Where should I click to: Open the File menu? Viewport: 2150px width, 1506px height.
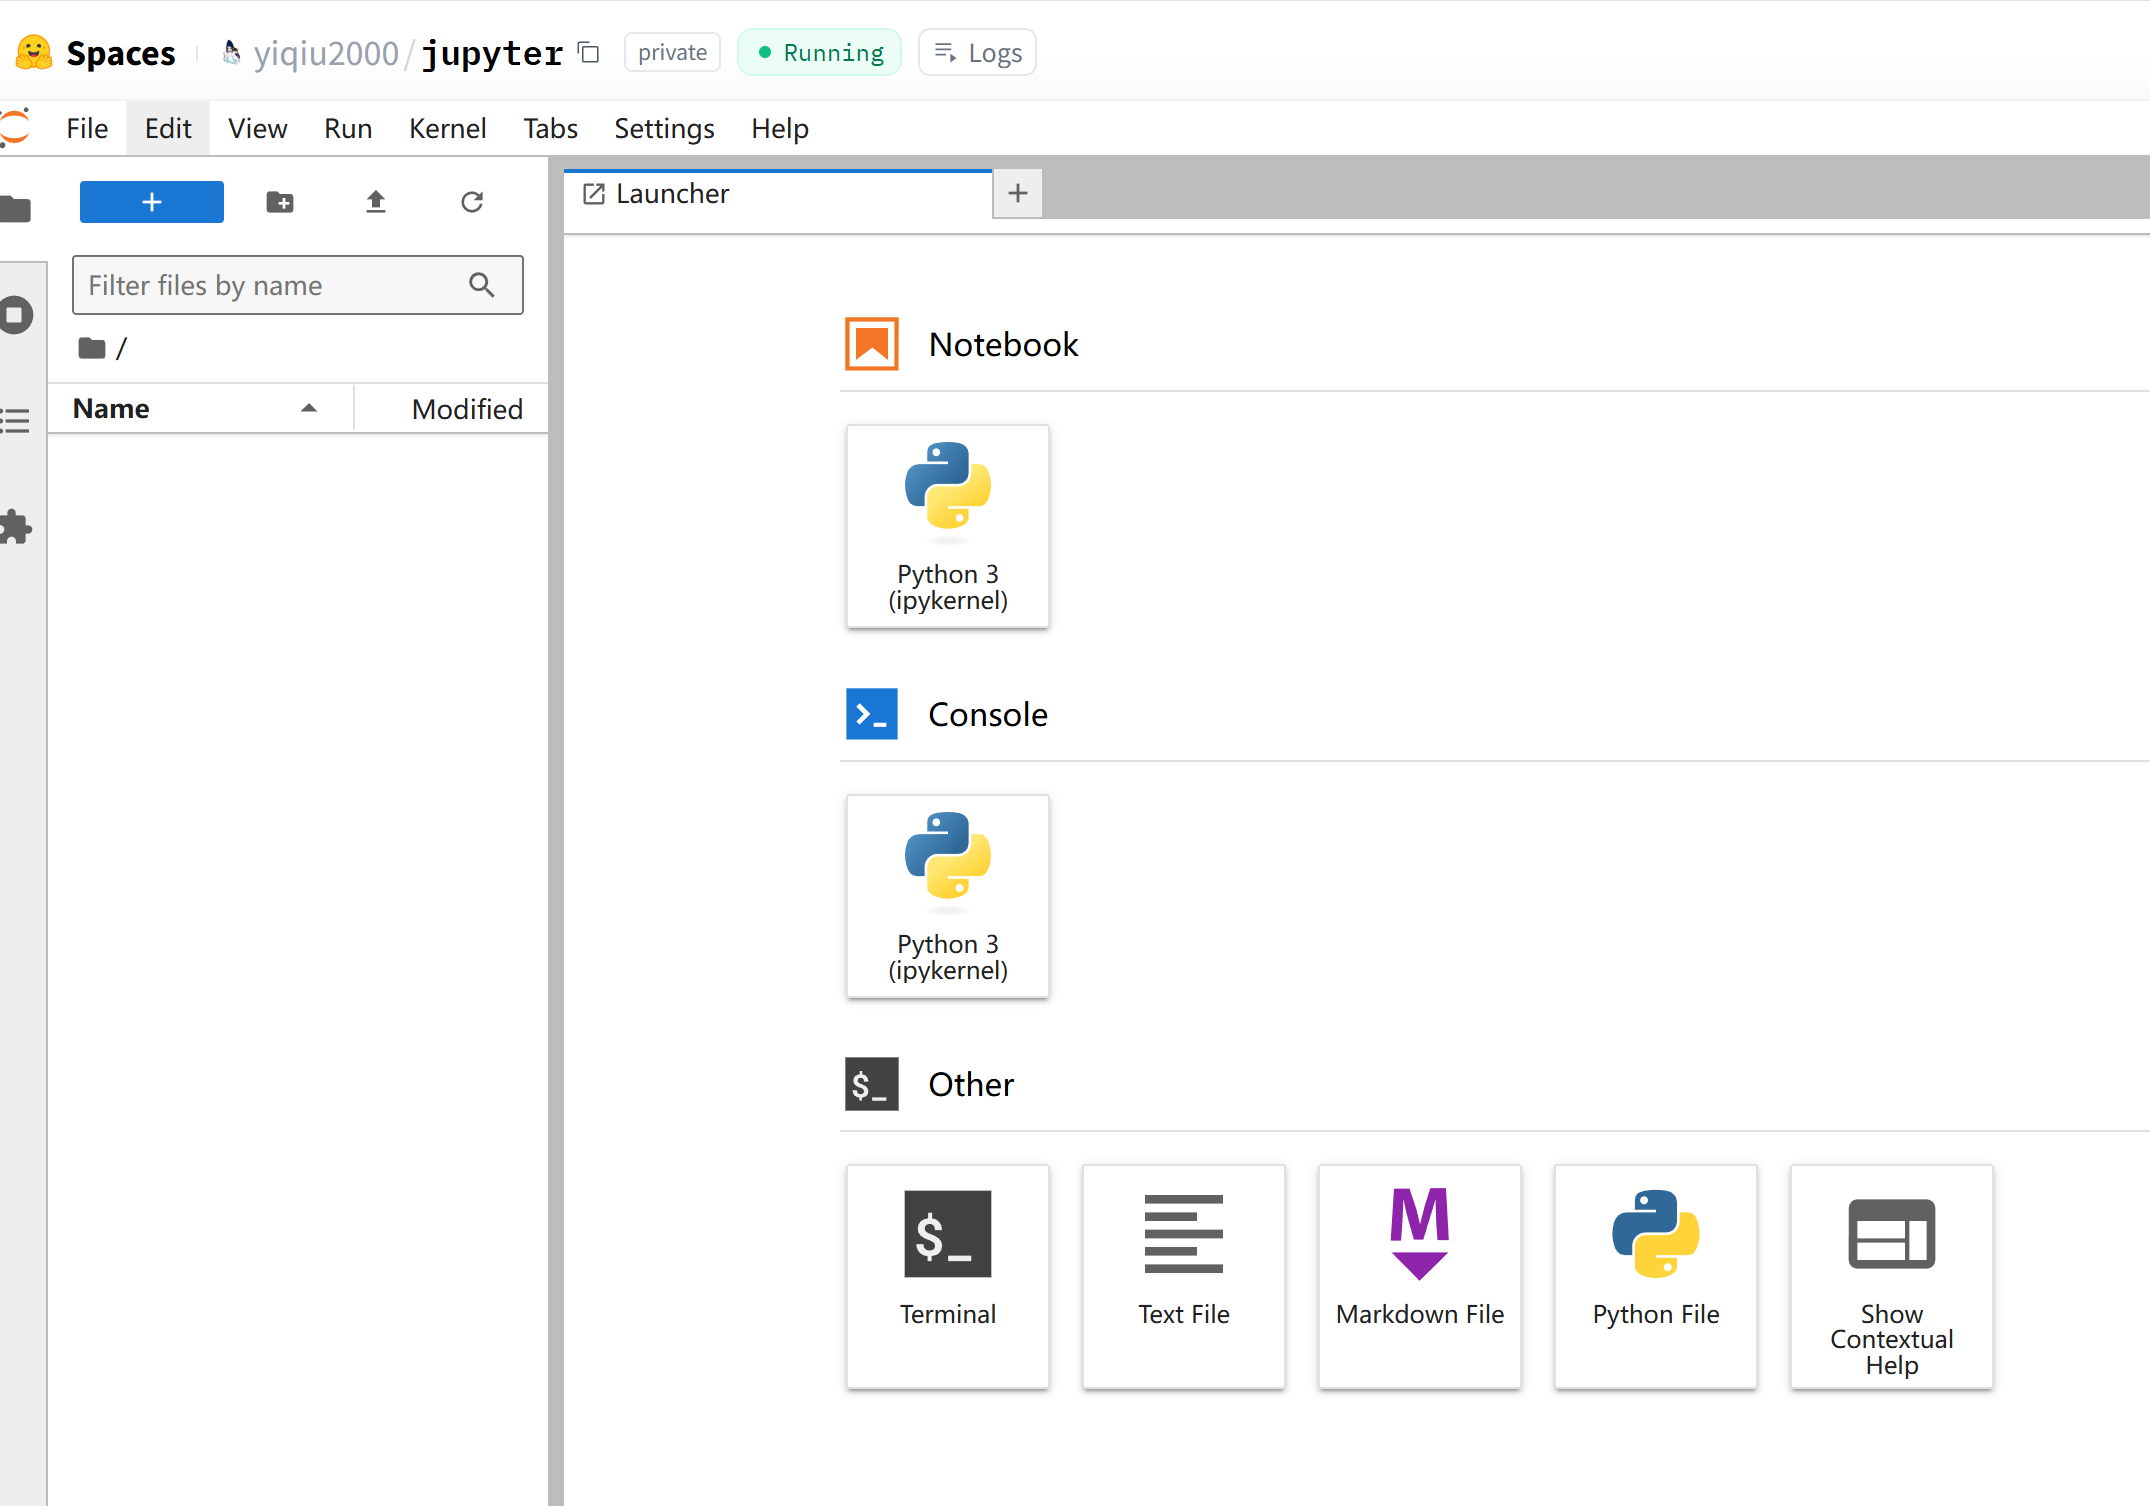click(x=87, y=128)
